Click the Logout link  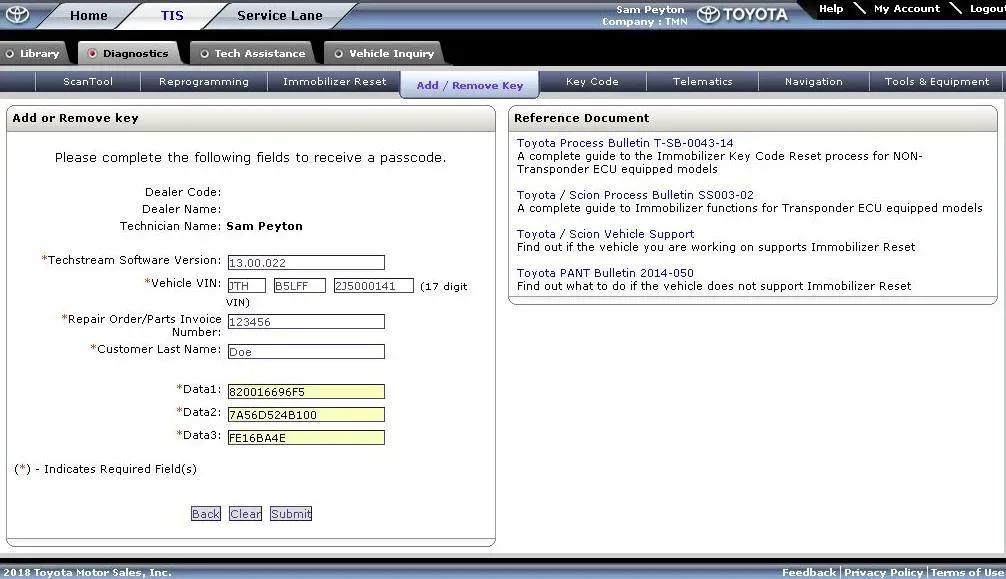click(987, 8)
